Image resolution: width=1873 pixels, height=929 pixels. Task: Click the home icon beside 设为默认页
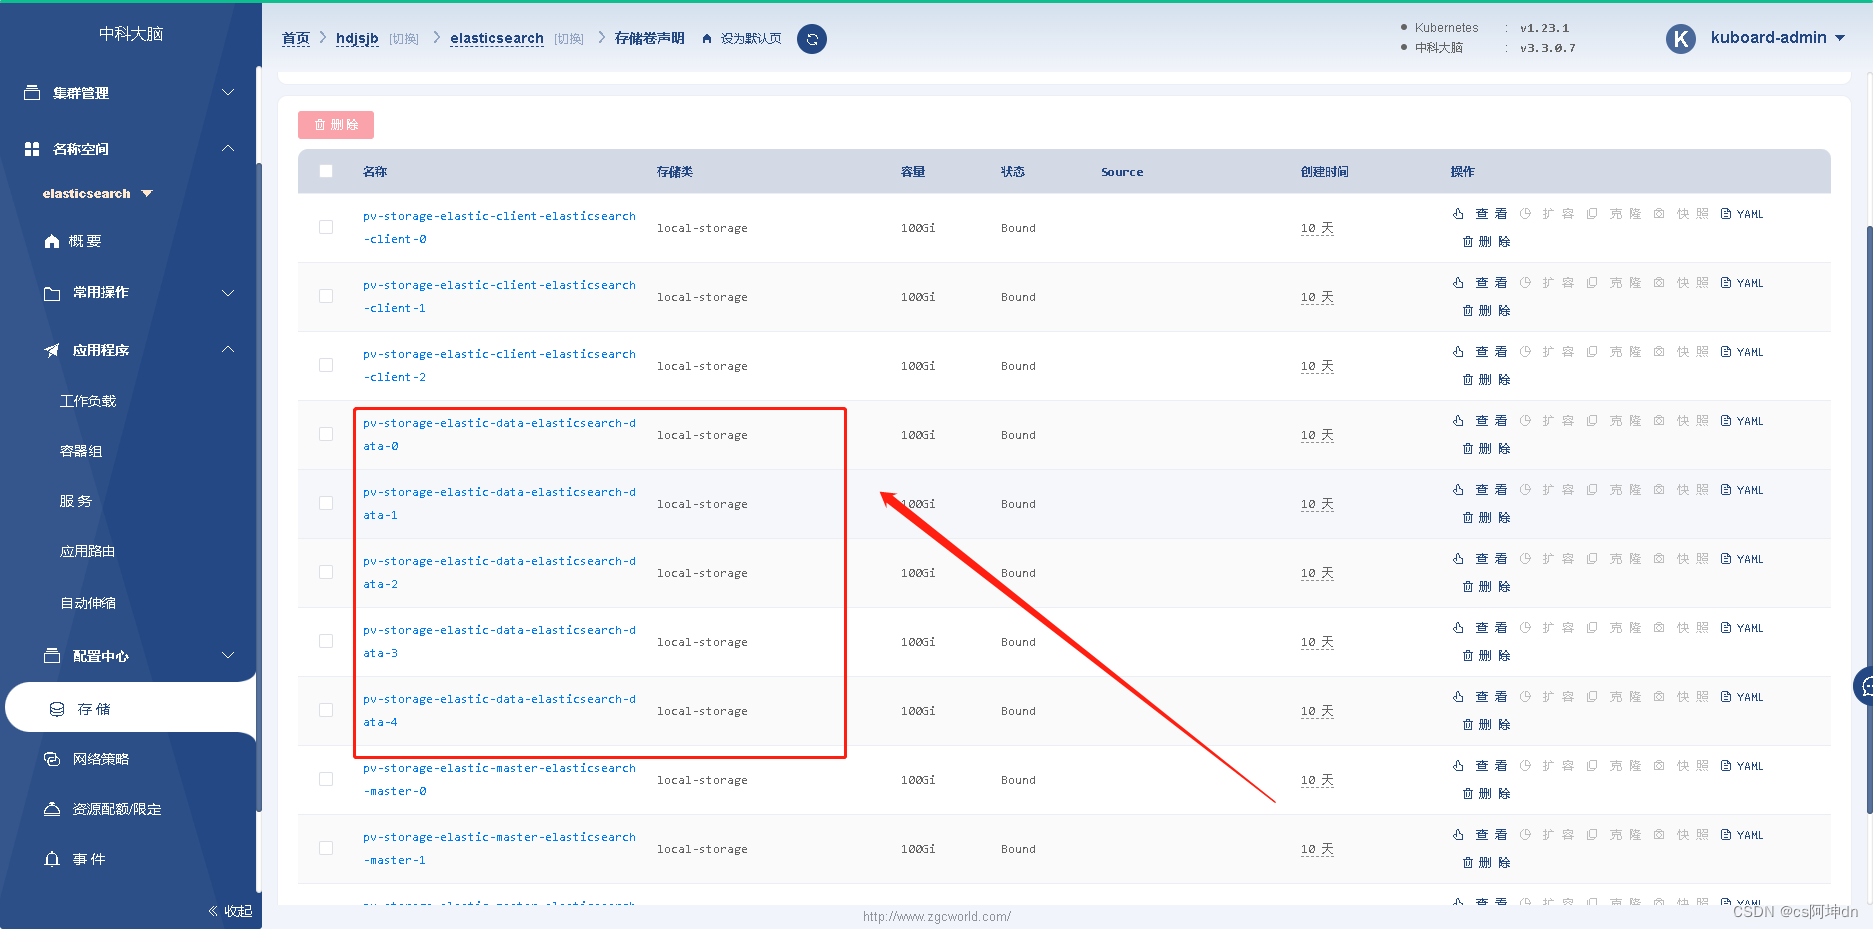(707, 39)
